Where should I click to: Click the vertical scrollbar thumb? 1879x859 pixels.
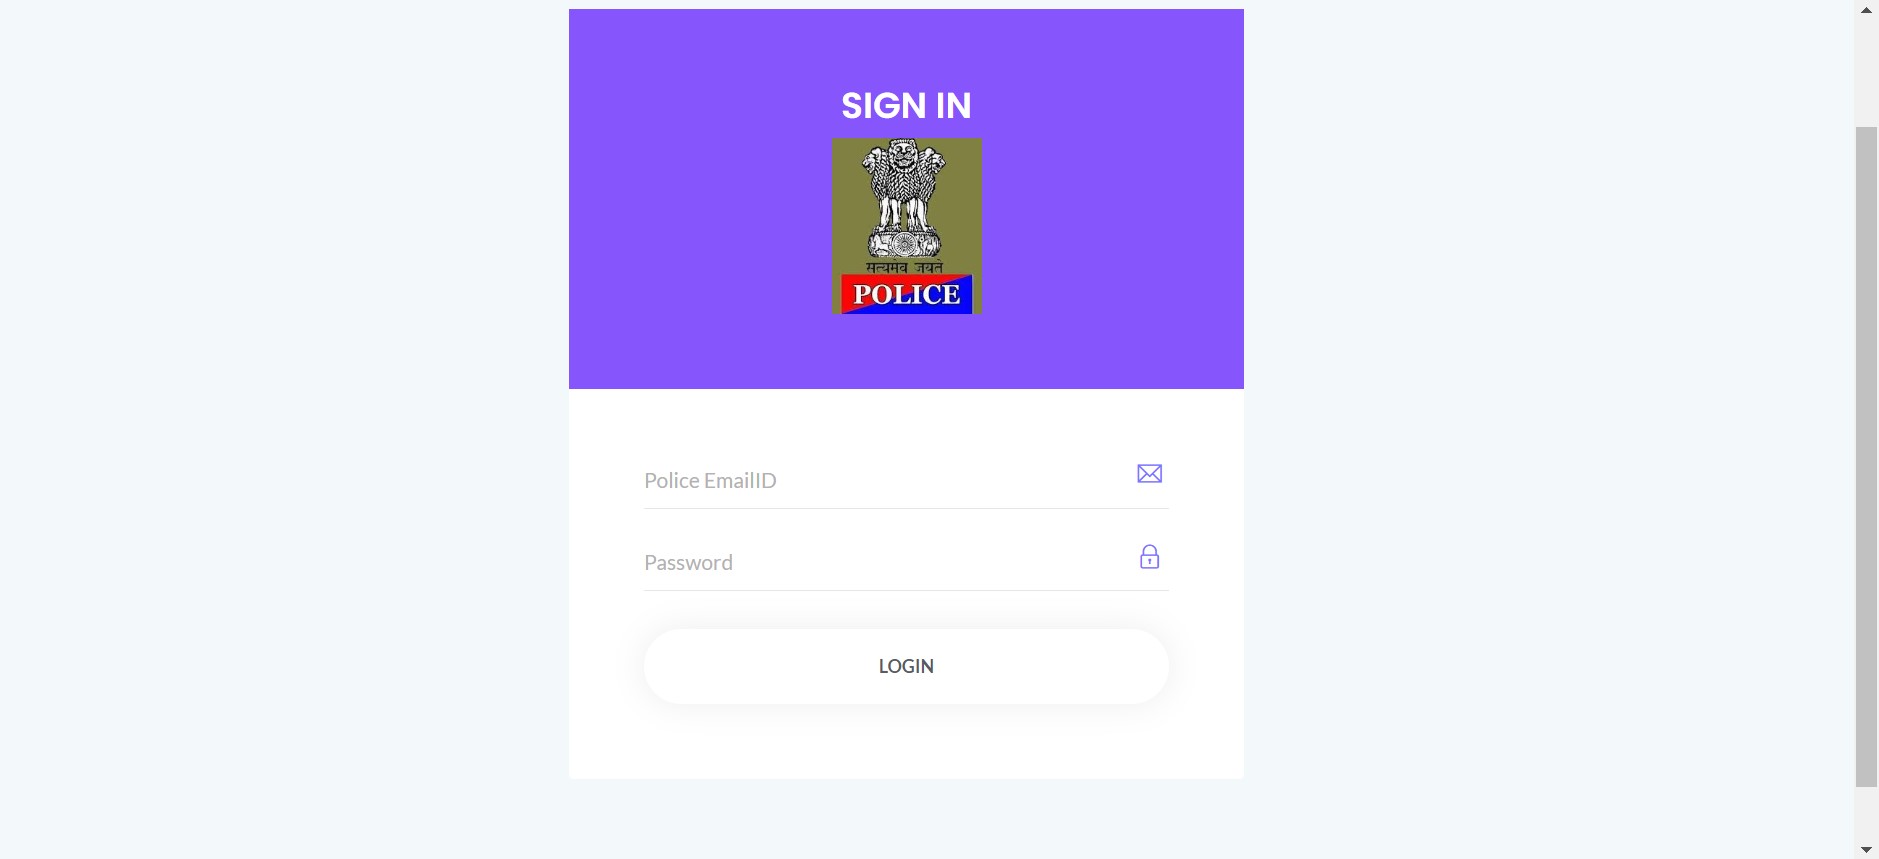(1866, 457)
